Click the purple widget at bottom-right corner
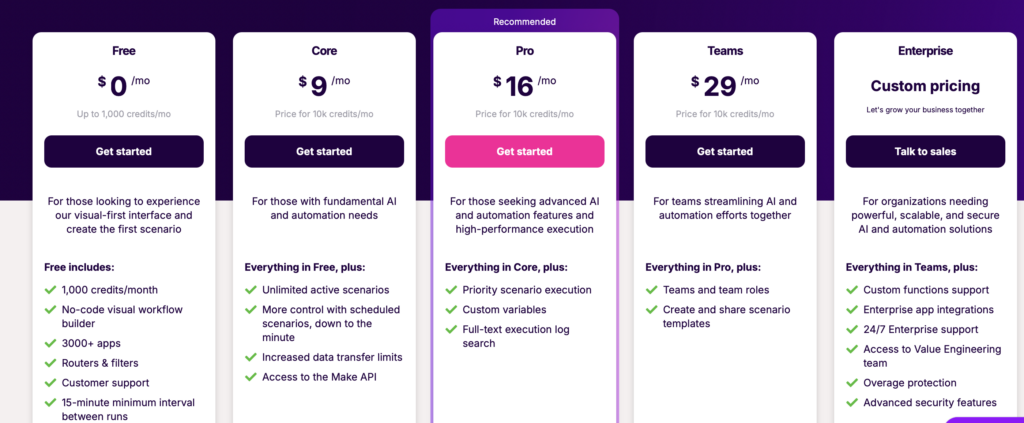This screenshot has height=423, width=1024. pyautogui.click(x=984, y=420)
